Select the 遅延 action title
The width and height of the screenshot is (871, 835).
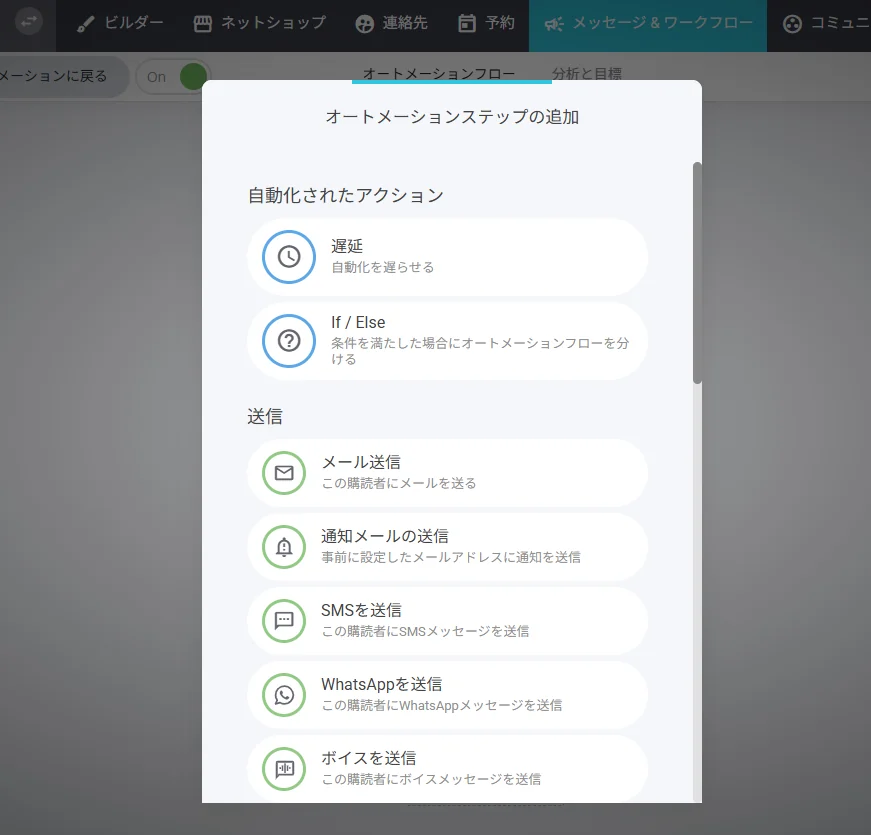pyautogui.click(x=347, y=246)
